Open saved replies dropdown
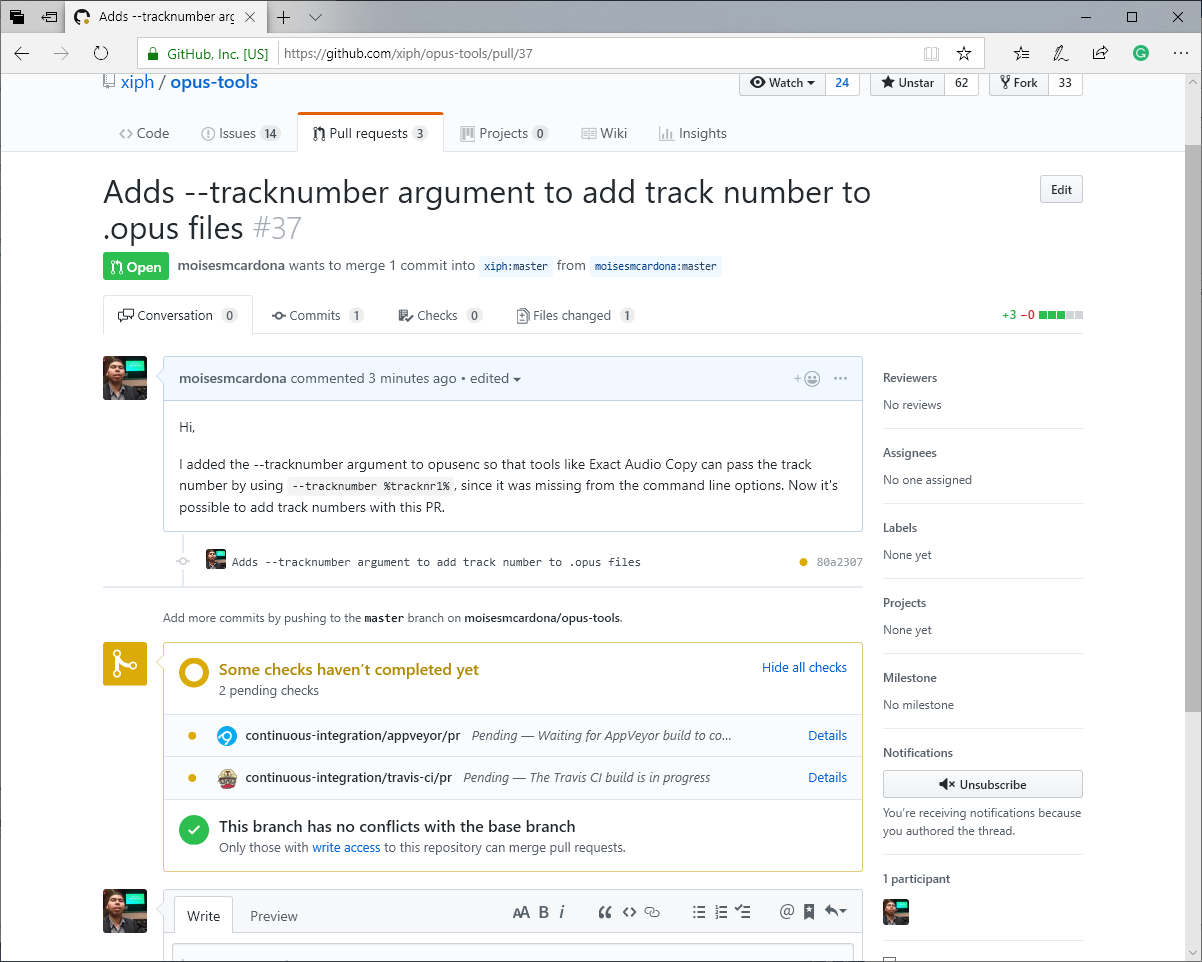The height and width of the screenshot is (962, 1202). (x=835, y=912)
